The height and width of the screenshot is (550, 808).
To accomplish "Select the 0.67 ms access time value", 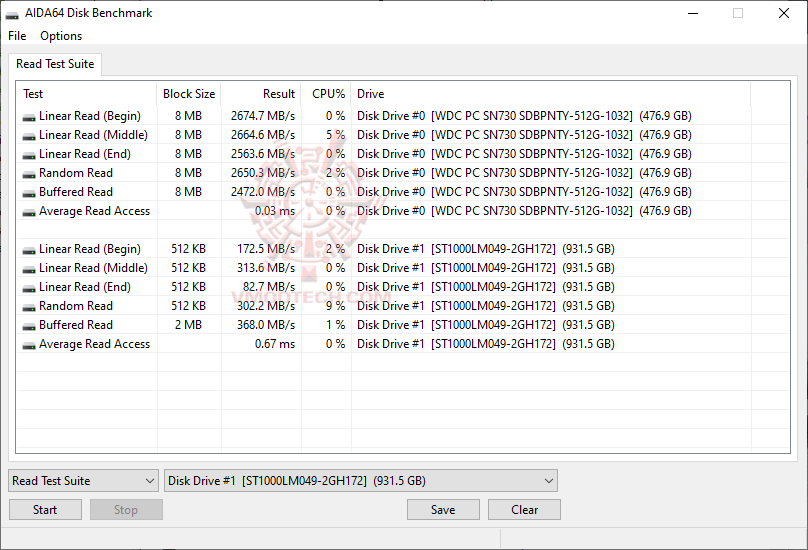I will pyautogui.click(x=275, y=344).
